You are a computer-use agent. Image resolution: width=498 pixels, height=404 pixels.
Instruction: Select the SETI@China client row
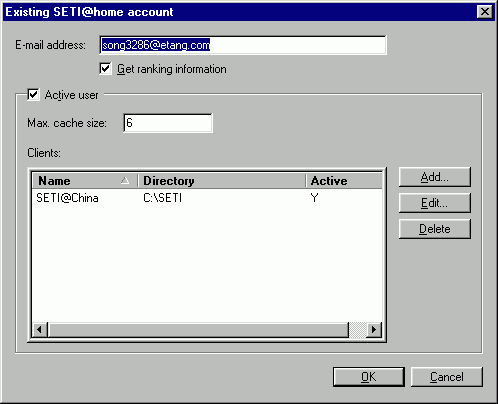pos(207,198)
